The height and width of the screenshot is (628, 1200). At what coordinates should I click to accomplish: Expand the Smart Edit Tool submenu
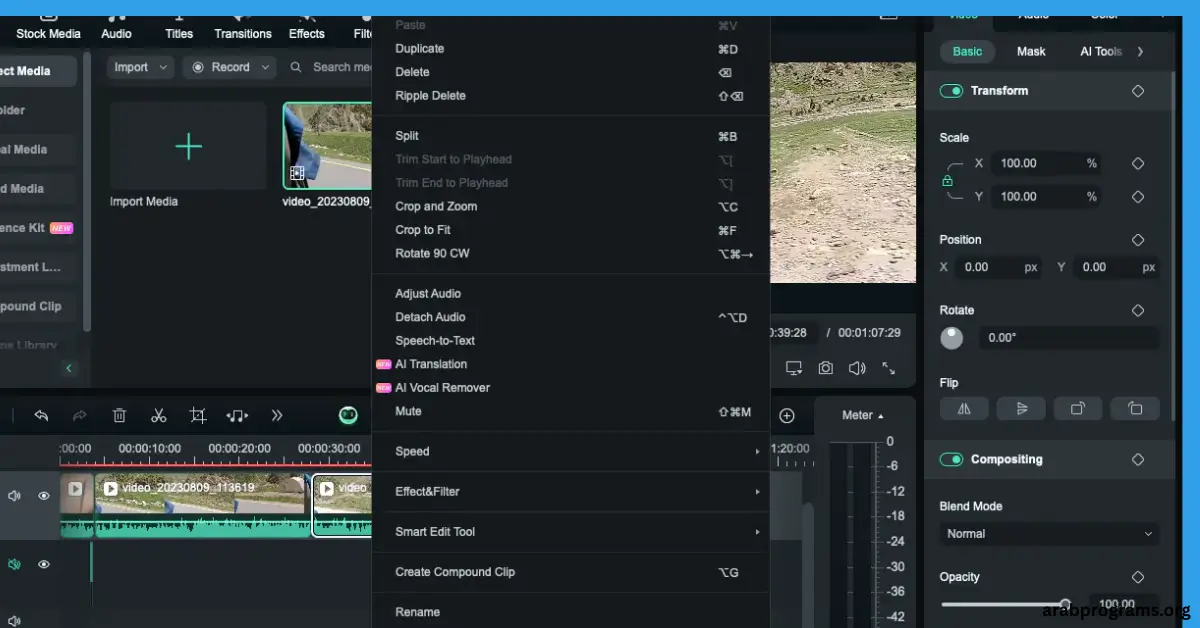(x=570, y=532)
